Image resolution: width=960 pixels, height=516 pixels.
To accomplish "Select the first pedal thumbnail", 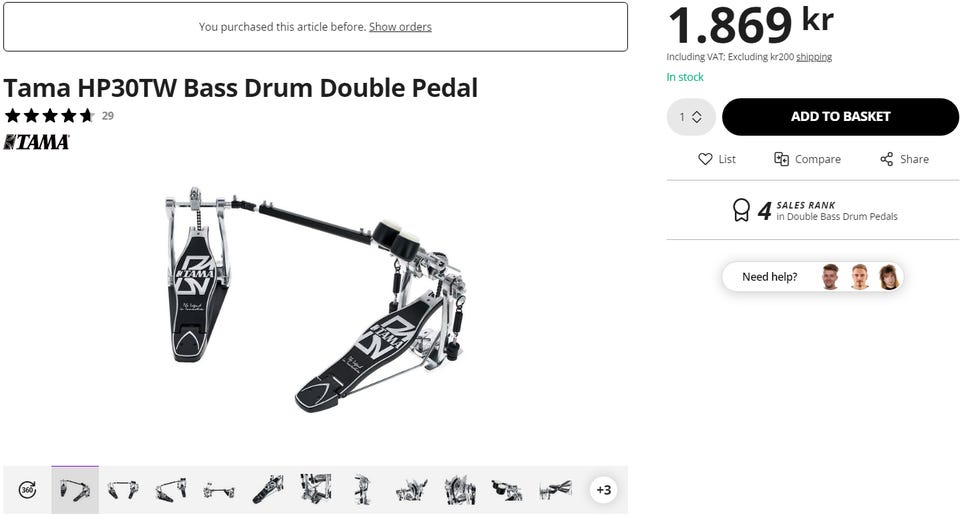I will (x=75, y=490).
